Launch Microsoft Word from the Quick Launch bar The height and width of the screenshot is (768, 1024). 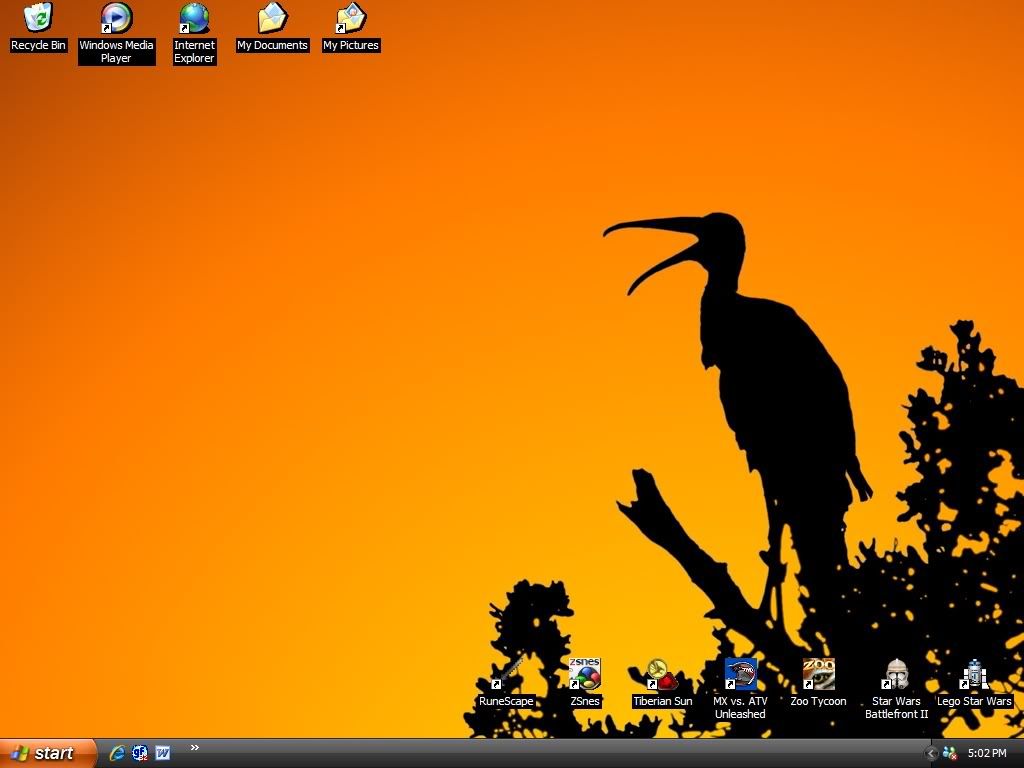pyautogui.click(x=163, y=753)
